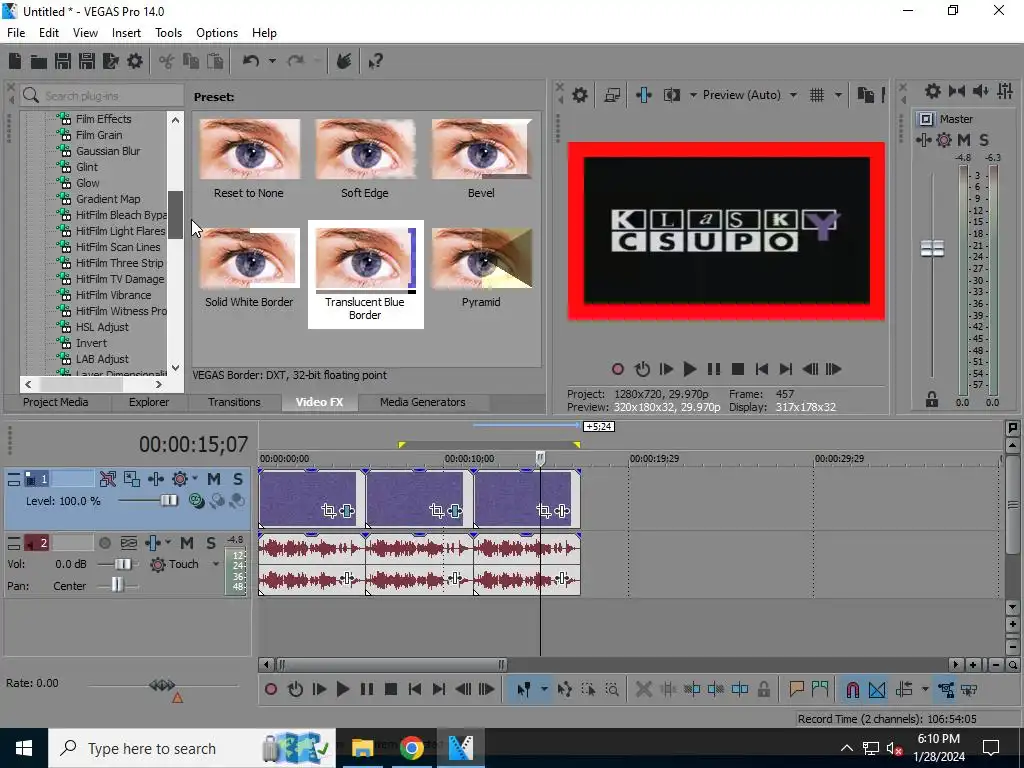Mute audio track 2

[x=187, y=543]
